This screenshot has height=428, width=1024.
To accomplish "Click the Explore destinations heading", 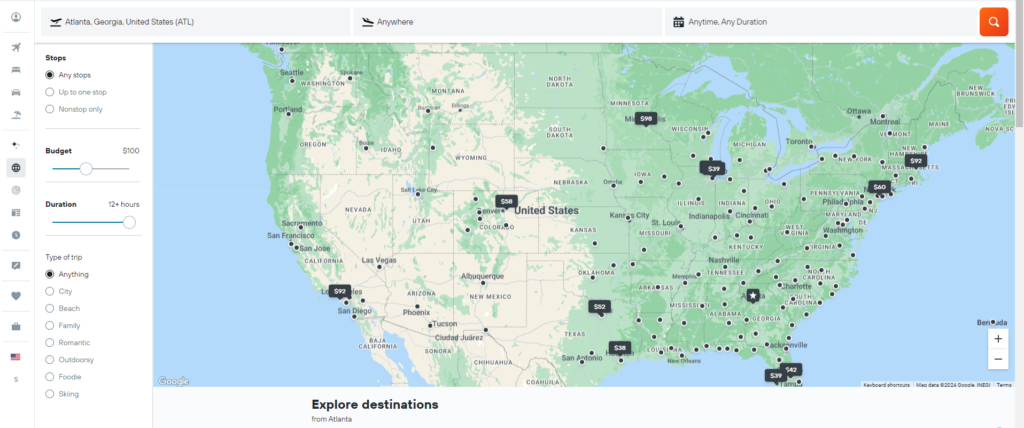I will (x=375, y=404).
